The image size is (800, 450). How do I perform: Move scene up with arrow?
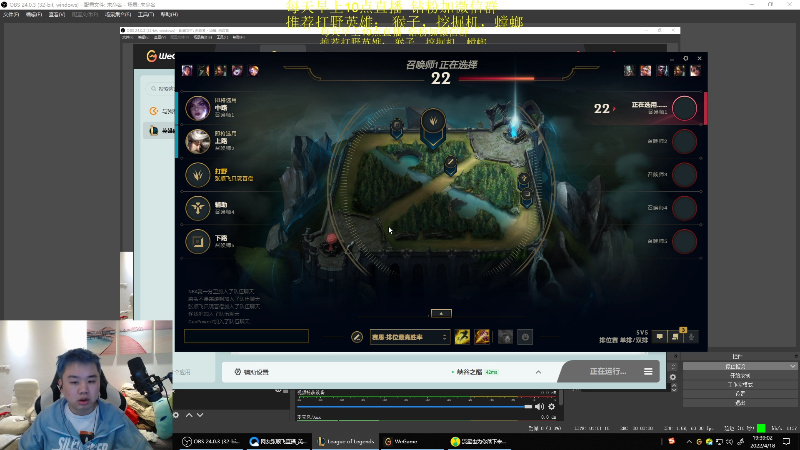(189, 415)
